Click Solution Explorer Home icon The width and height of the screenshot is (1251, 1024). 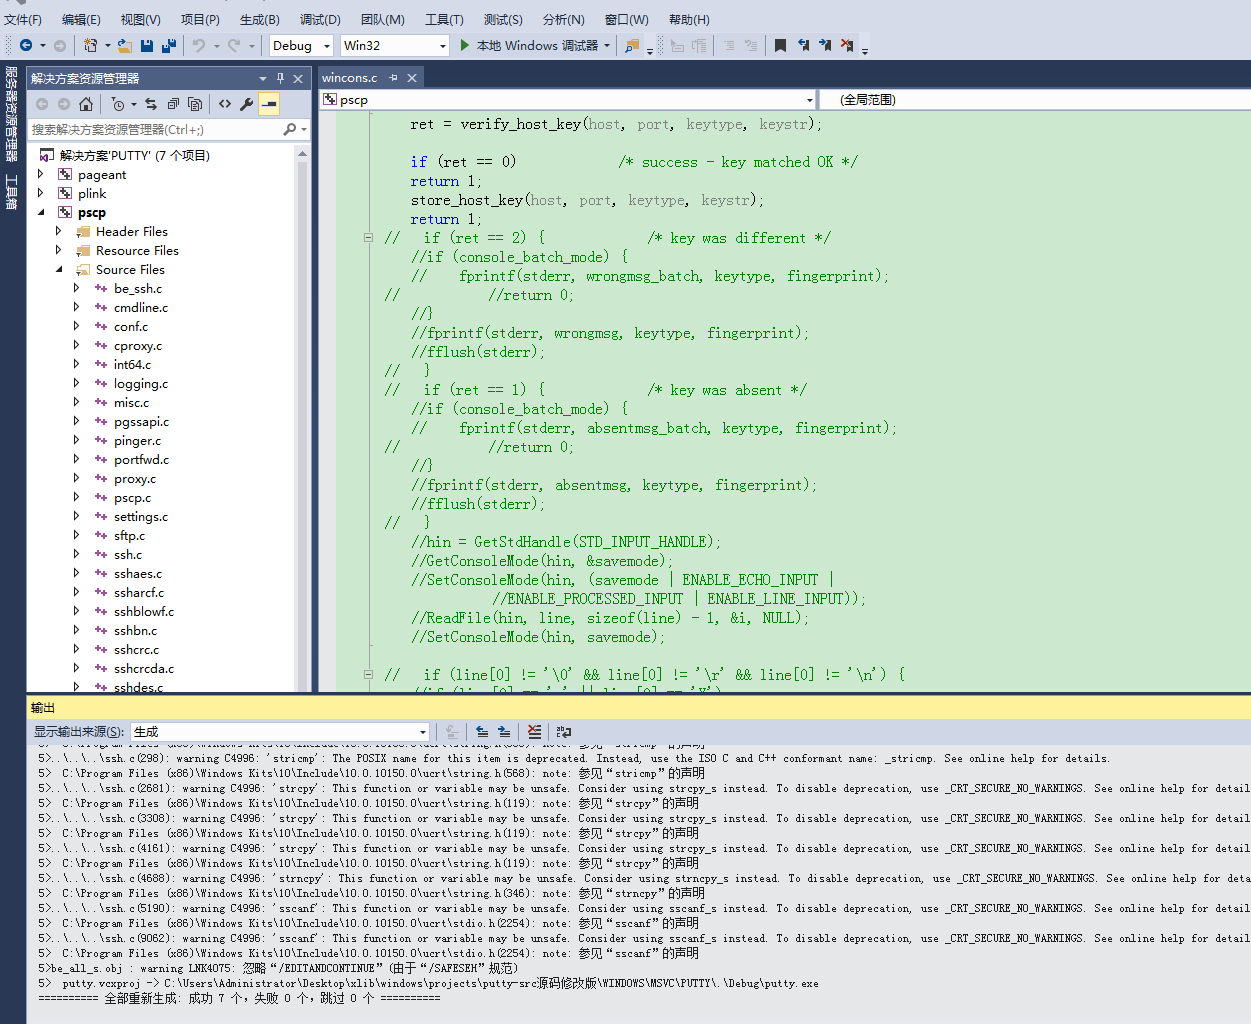point(86,104)
